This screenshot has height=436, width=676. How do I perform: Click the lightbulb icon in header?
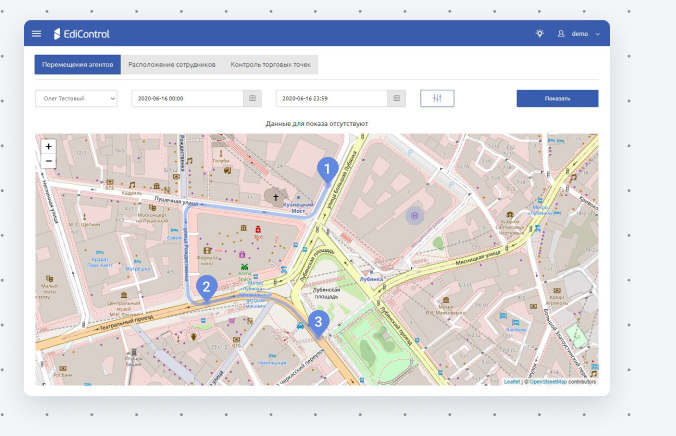pyautogui.click(x=540, y=34)
